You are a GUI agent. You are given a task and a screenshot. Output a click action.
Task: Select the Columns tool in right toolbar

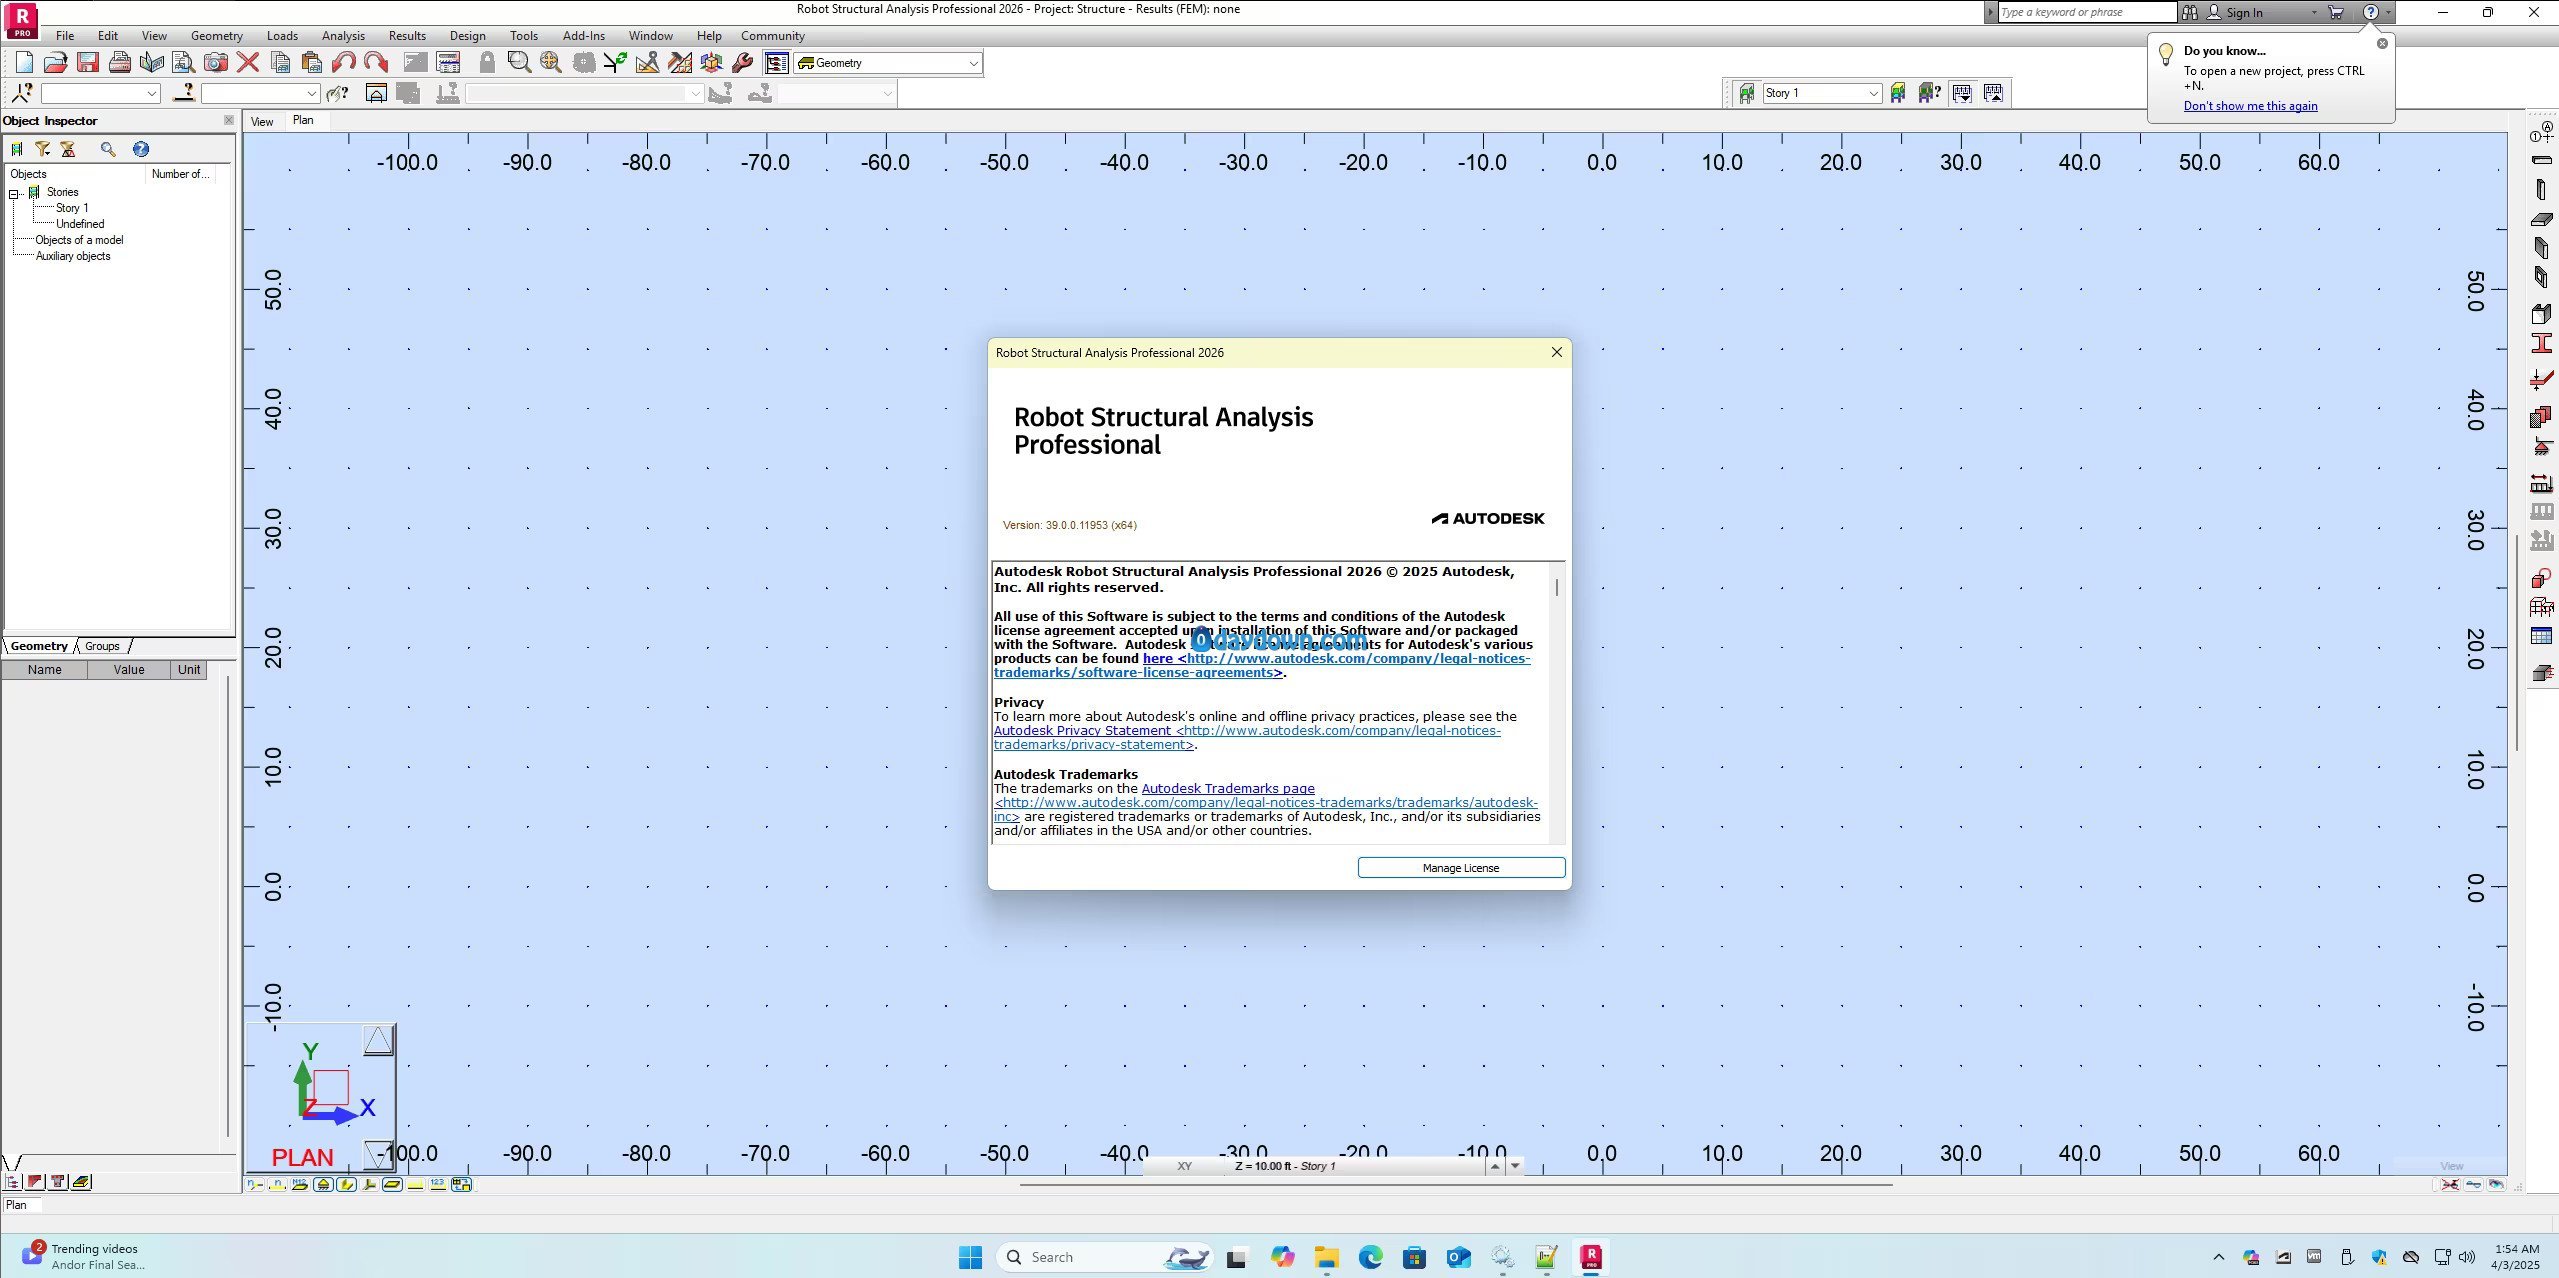pyautogui.click(x=2541, y=189)
